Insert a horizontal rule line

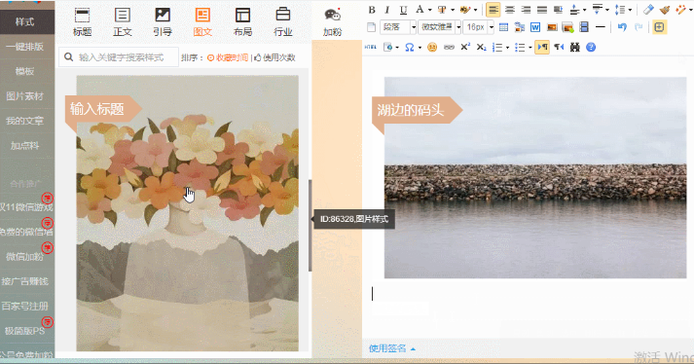click(x=600, y=27)
